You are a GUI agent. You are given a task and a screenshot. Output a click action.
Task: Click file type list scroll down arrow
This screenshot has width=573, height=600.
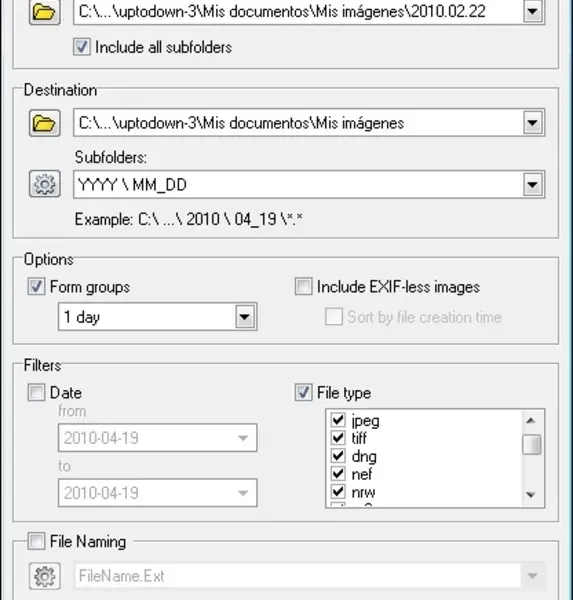click(x=531, y=495)
